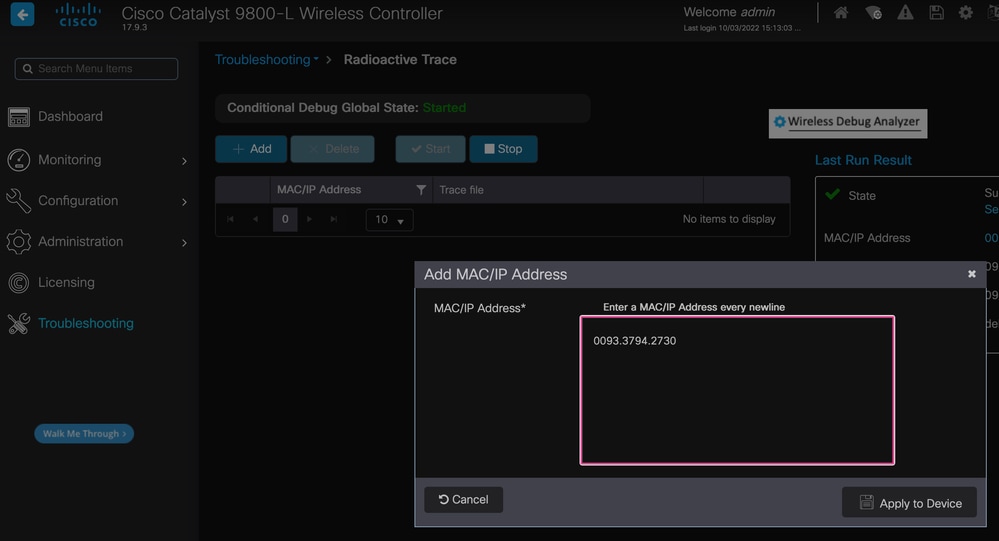The image size is (999, 541).
Task: Click the save configuration floppy icon
Action: tap(936, 13)
